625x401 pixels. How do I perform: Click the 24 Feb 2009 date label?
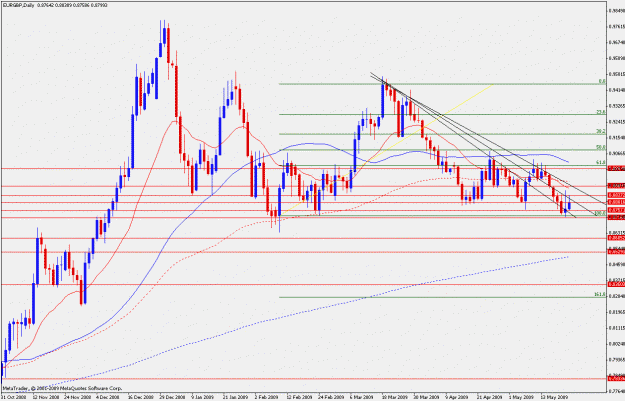pyautogui.click(x=330, y=397)
